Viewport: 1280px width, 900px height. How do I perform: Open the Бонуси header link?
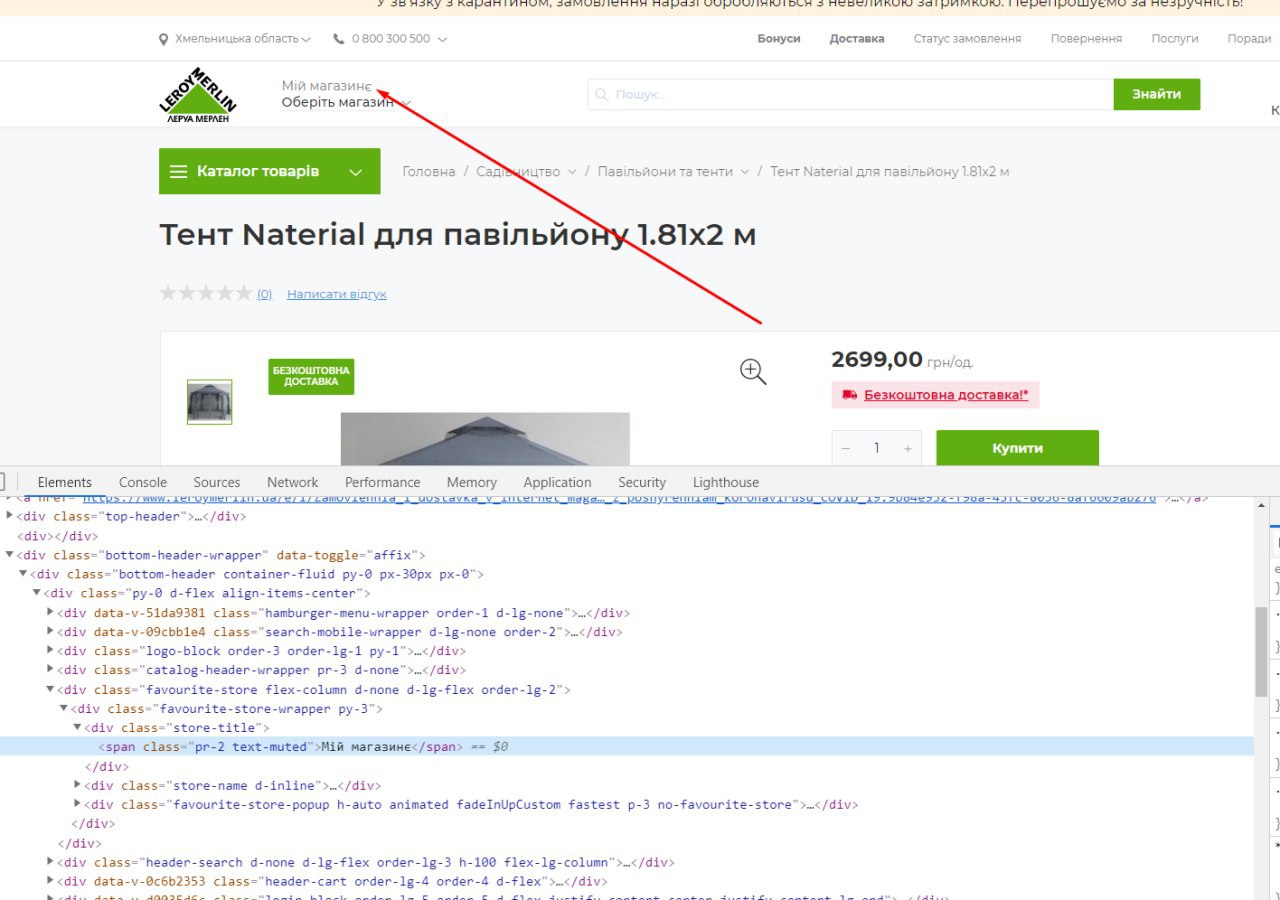pyautogui.click(x=779, y=39)
